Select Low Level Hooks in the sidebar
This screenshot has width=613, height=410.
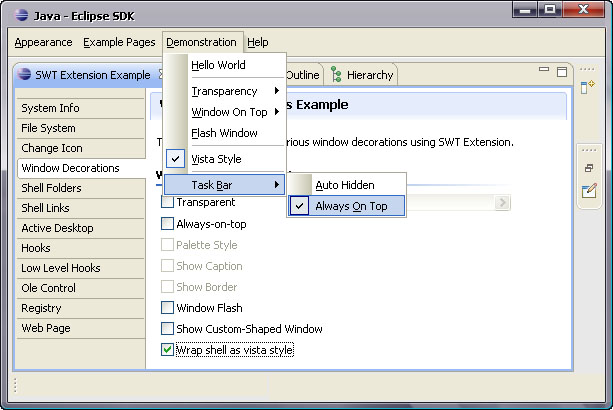tap(81, 268)
